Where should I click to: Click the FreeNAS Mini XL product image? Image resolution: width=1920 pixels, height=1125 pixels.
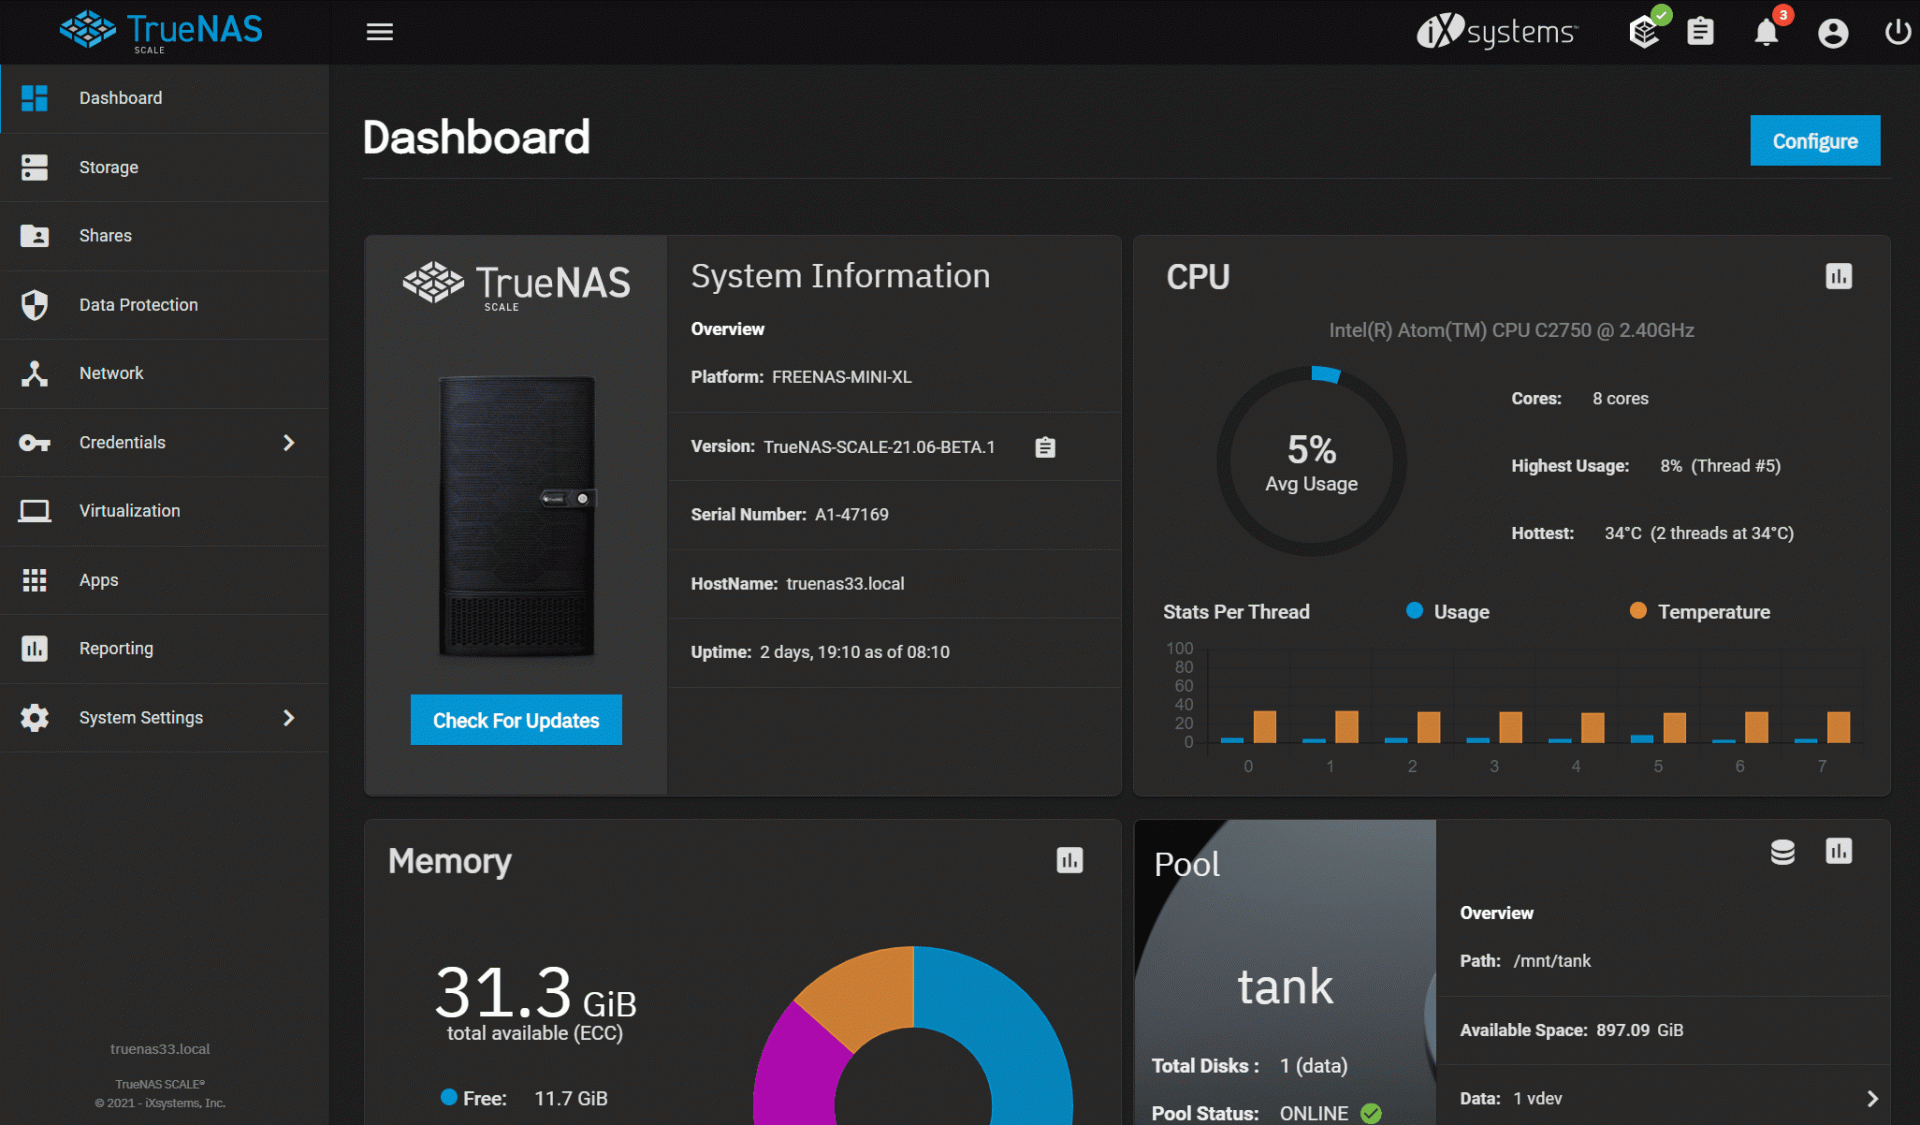517,516
